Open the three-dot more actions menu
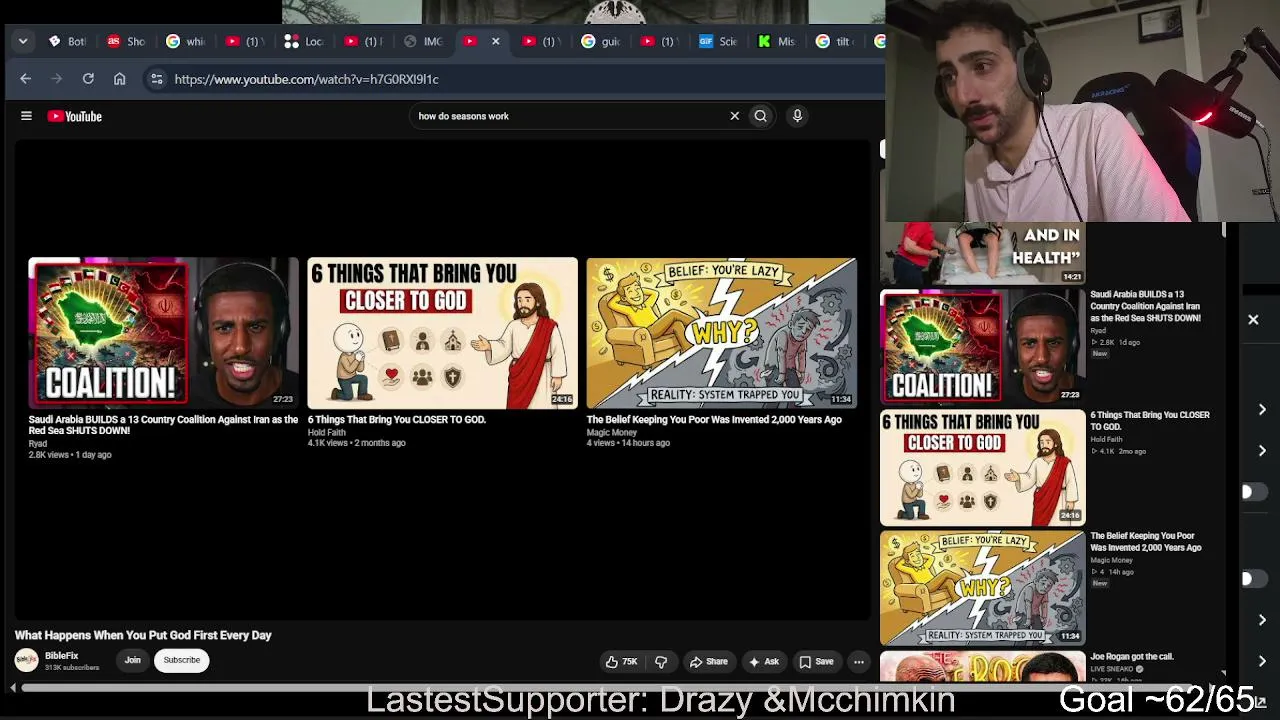This screenshot has height=720, width=1280. [858, 661]
